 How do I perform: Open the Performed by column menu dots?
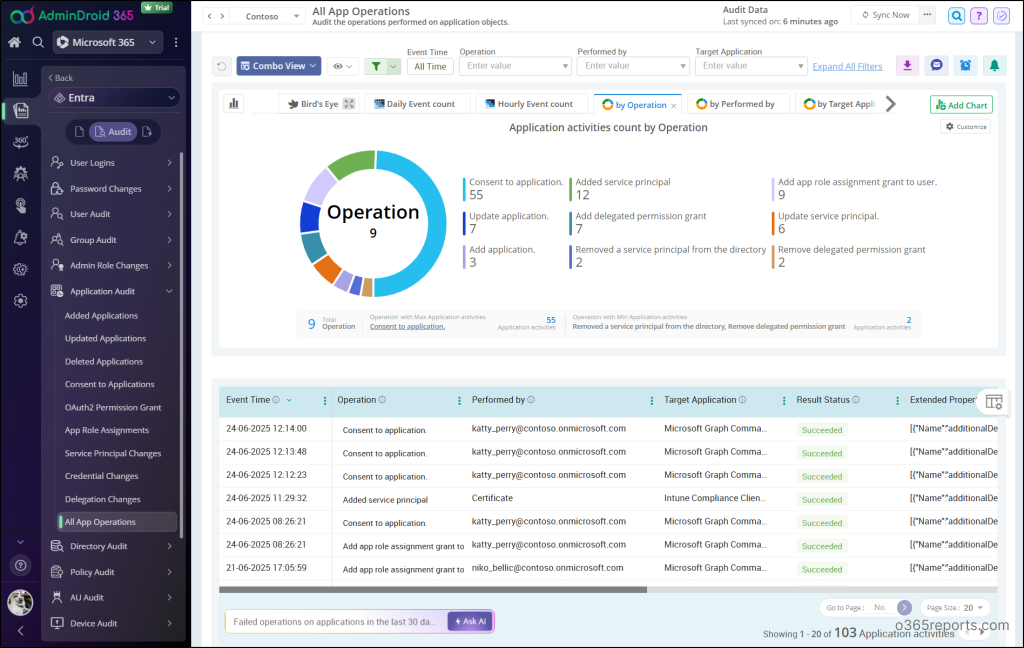(x=651, y=400)
